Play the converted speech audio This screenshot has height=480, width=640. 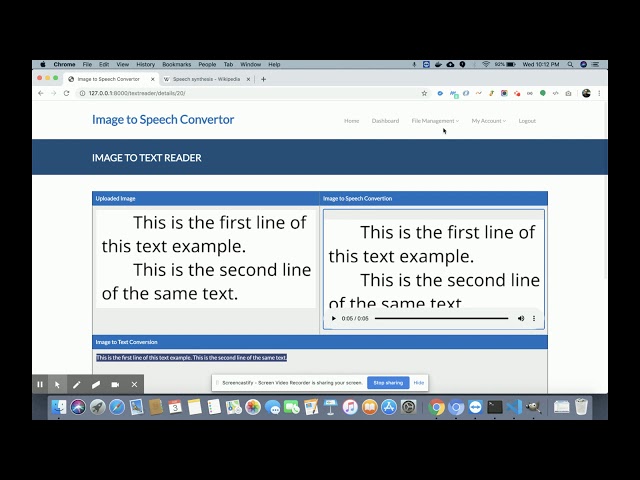tap(333, 318)
